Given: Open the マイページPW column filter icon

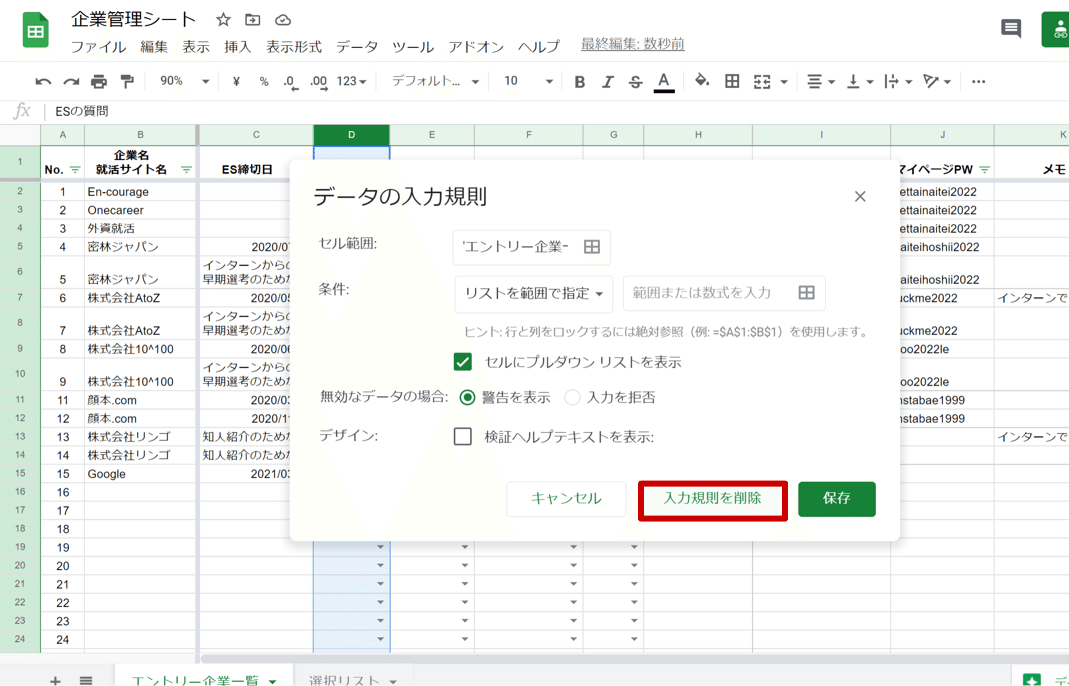Looking at the screenshot, I should tap(984, 169).
